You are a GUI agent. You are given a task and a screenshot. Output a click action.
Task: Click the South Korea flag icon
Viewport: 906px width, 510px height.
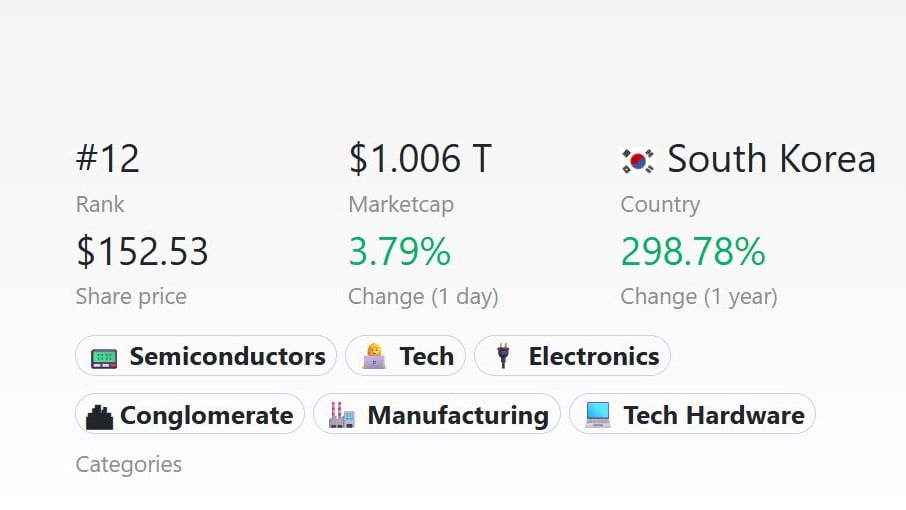coord(638,160)
